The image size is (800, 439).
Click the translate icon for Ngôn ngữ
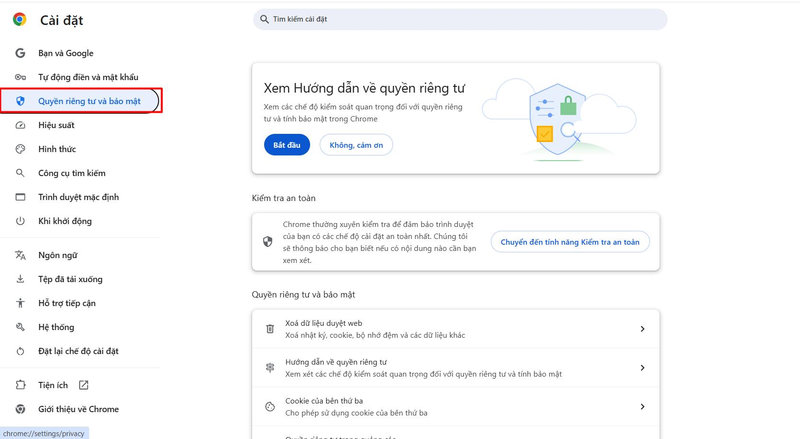coord(20,255)
